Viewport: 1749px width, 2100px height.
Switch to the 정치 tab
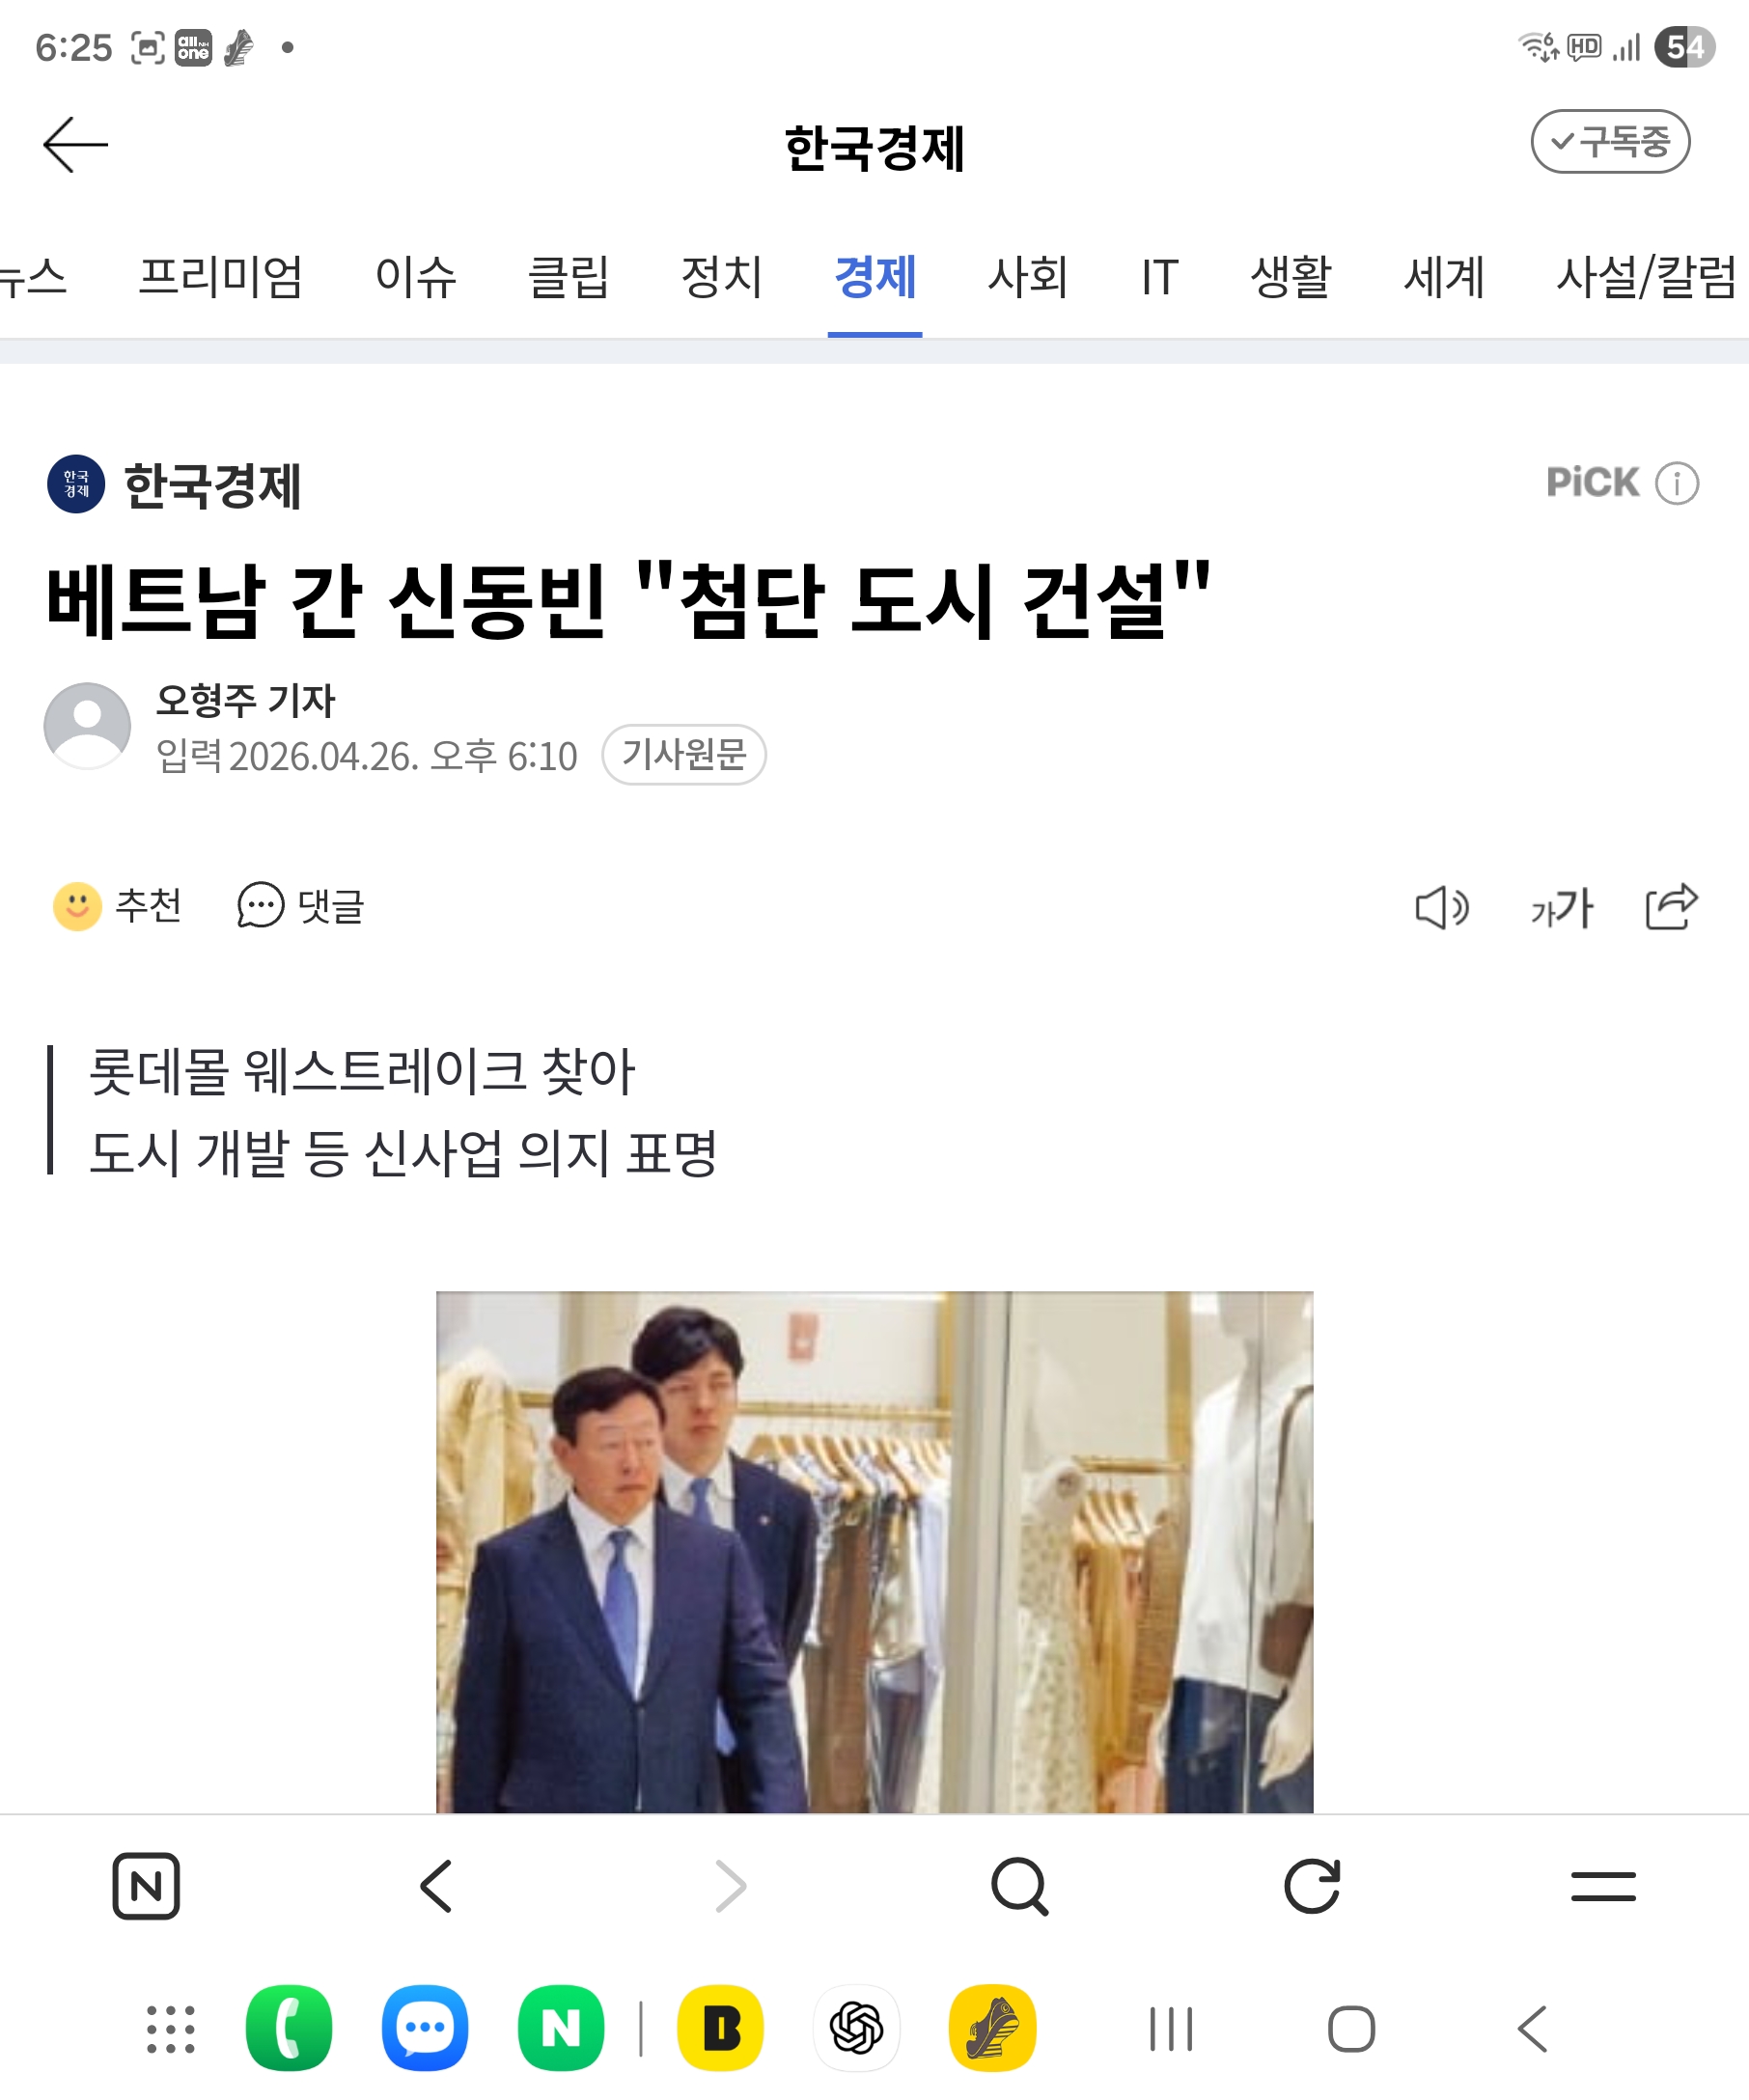pos(721,277)
